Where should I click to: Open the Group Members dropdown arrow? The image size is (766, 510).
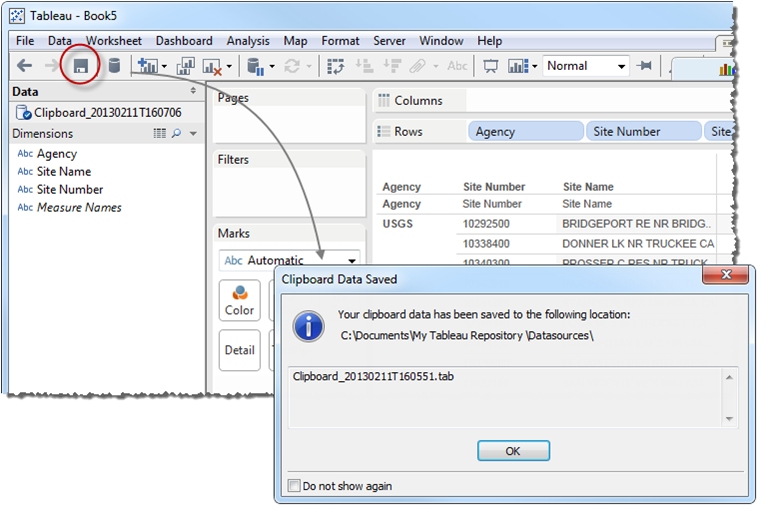pyautogui.click(x=436, y=66)
